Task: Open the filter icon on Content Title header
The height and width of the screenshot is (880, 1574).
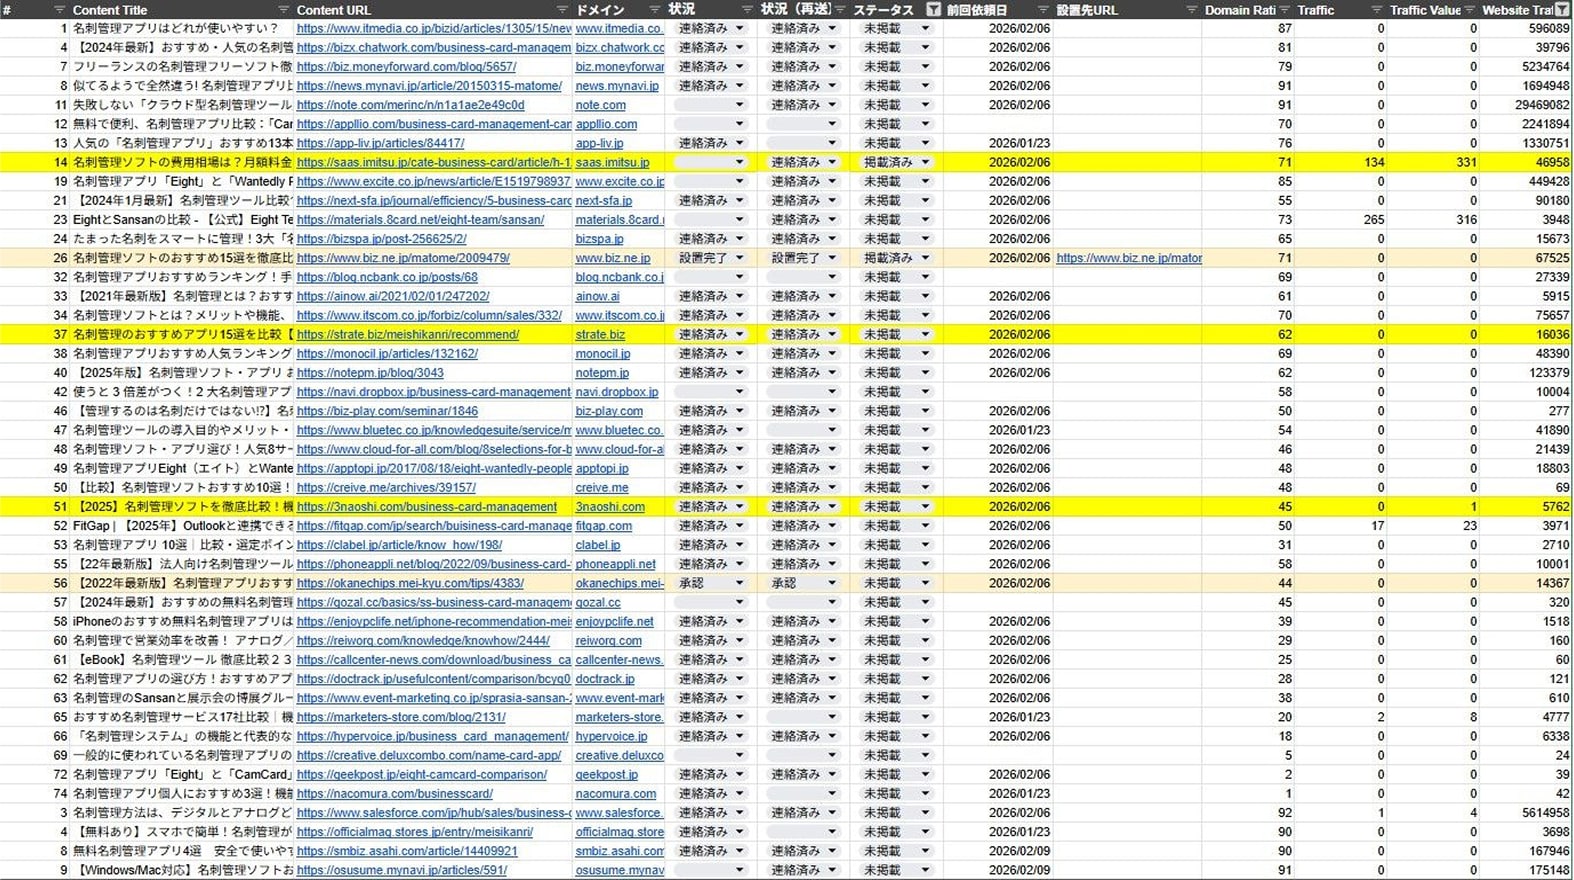Action: [283, 10]
